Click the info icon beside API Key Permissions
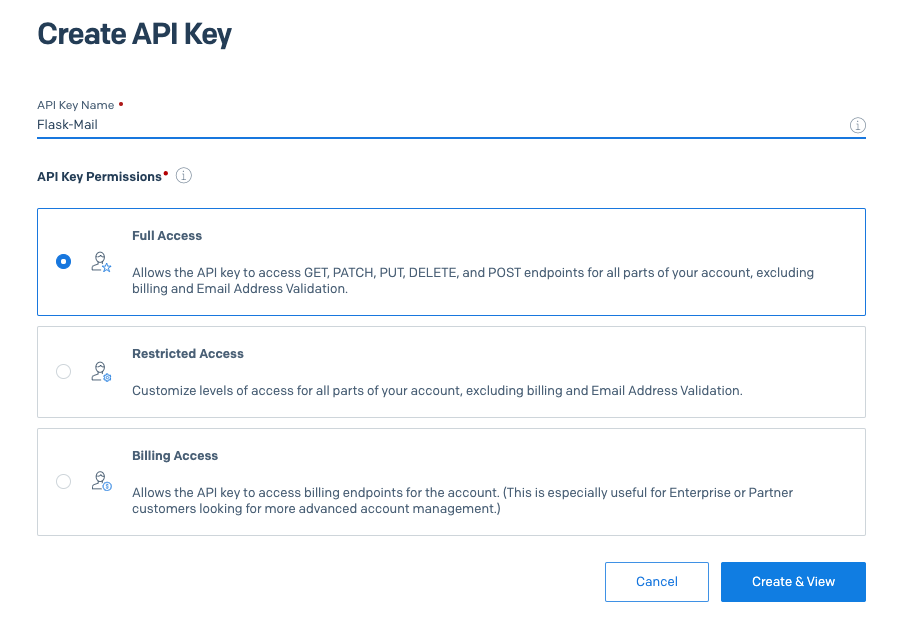The width and height of the screenshot is (913, 642). [x=183, y=176]
